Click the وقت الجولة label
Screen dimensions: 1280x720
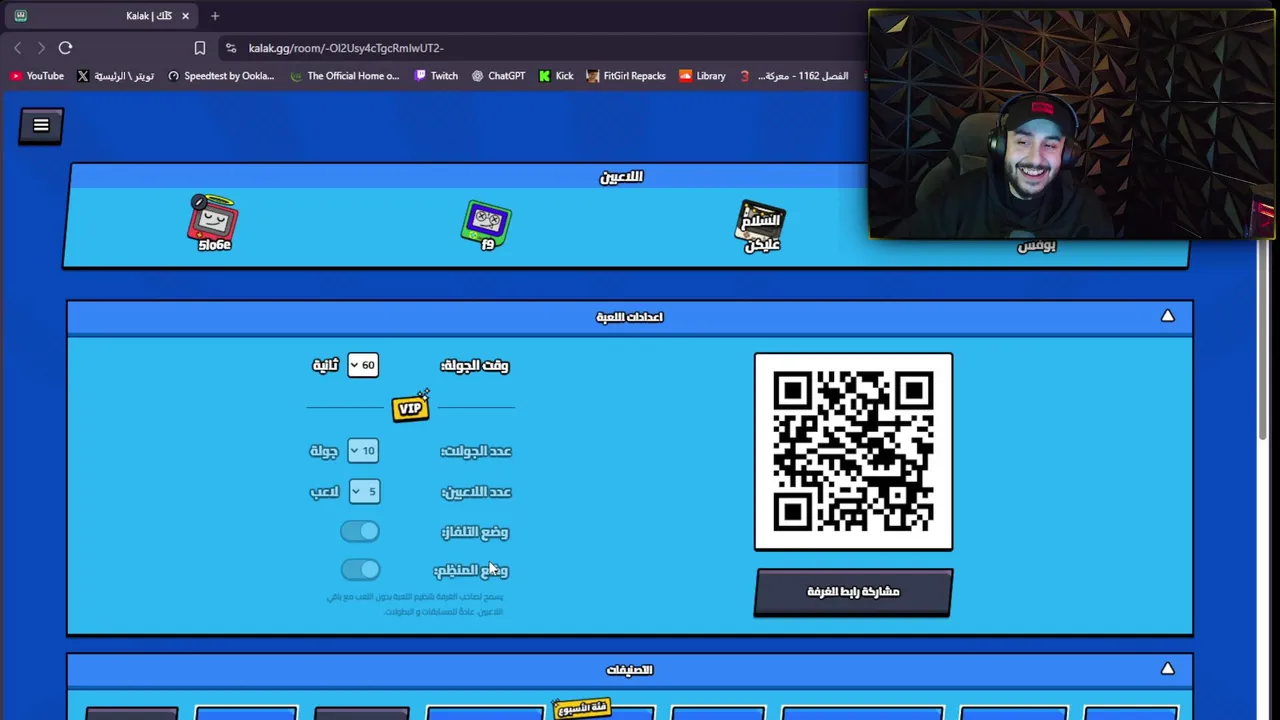click(475, 366)
